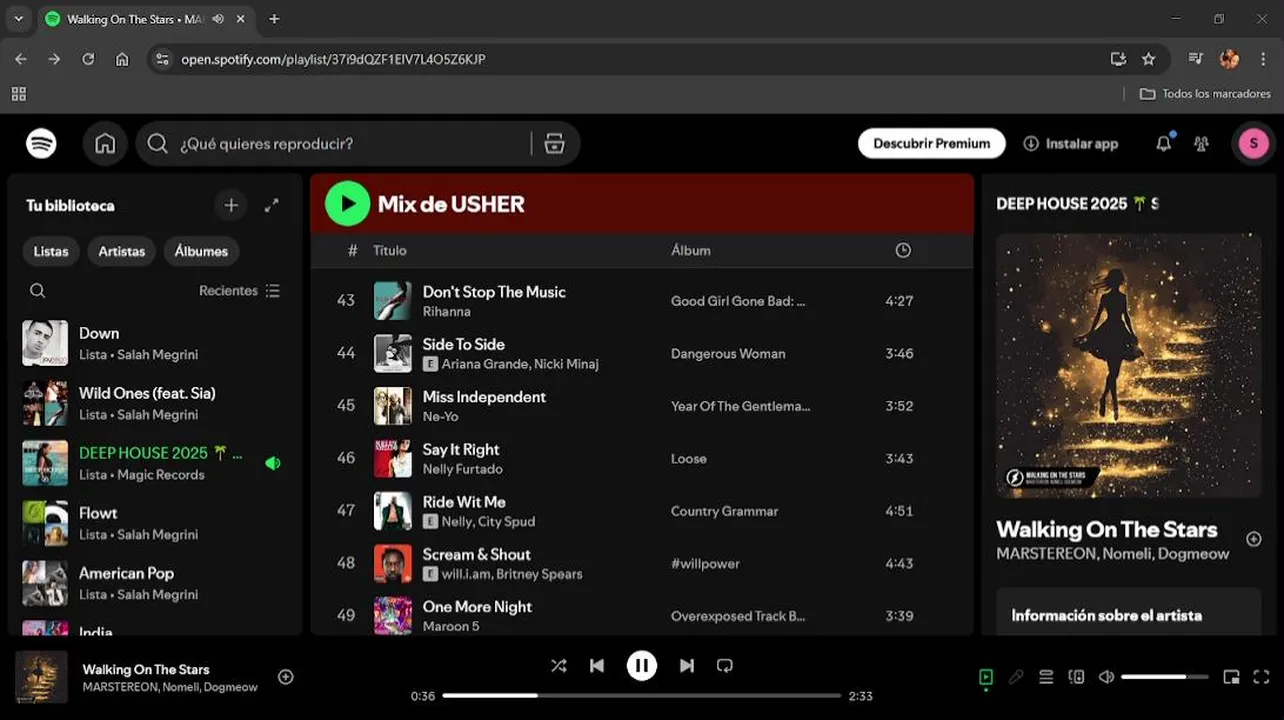Image resolution: width=1284 pixels, height=720 pixels.
Task: Open the user profile avatar
Action: pyautogui.click(x=1254, y=144)
